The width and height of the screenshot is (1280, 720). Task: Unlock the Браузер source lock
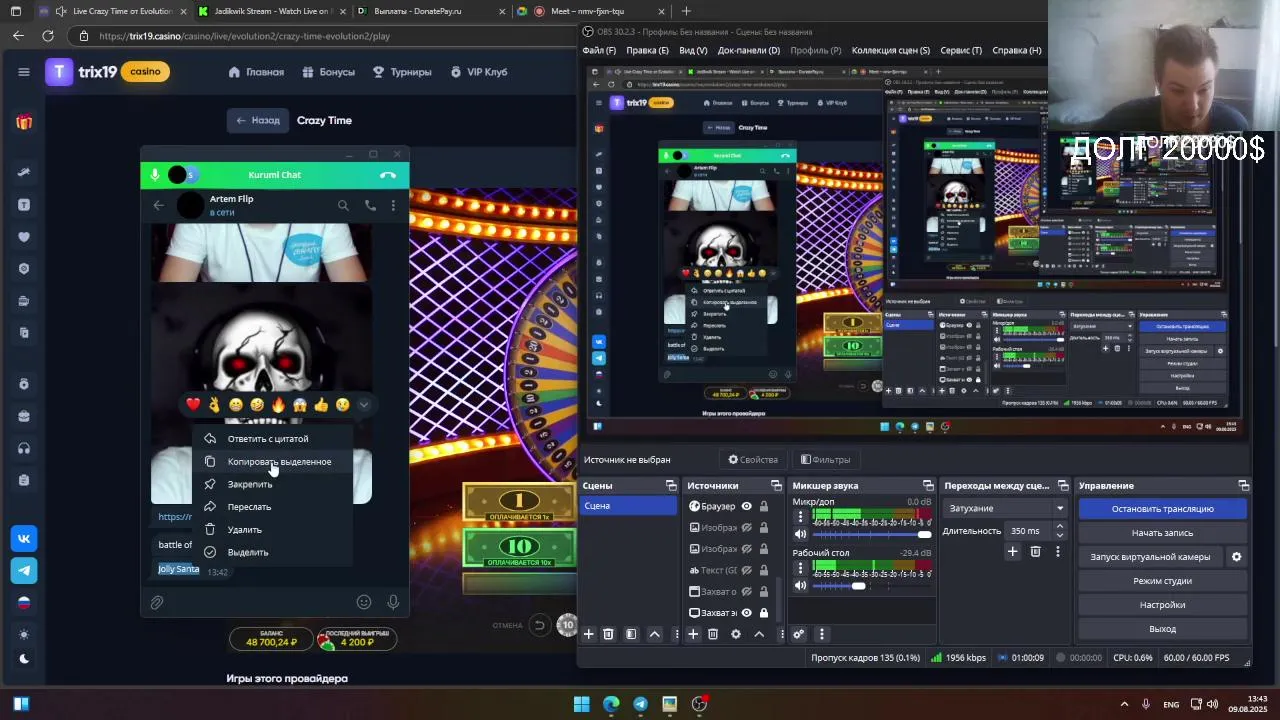pos(764,506)
